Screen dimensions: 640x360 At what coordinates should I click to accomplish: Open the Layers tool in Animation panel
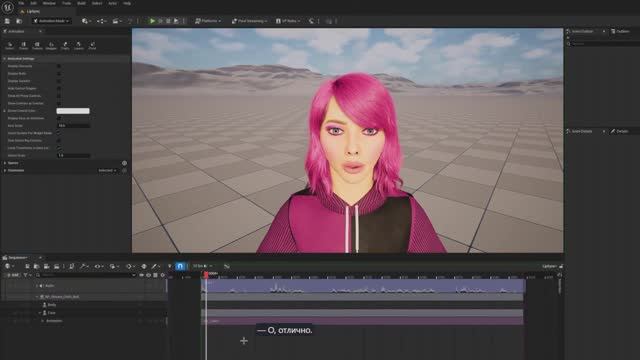pyautogui.click(x=79, y=45)
